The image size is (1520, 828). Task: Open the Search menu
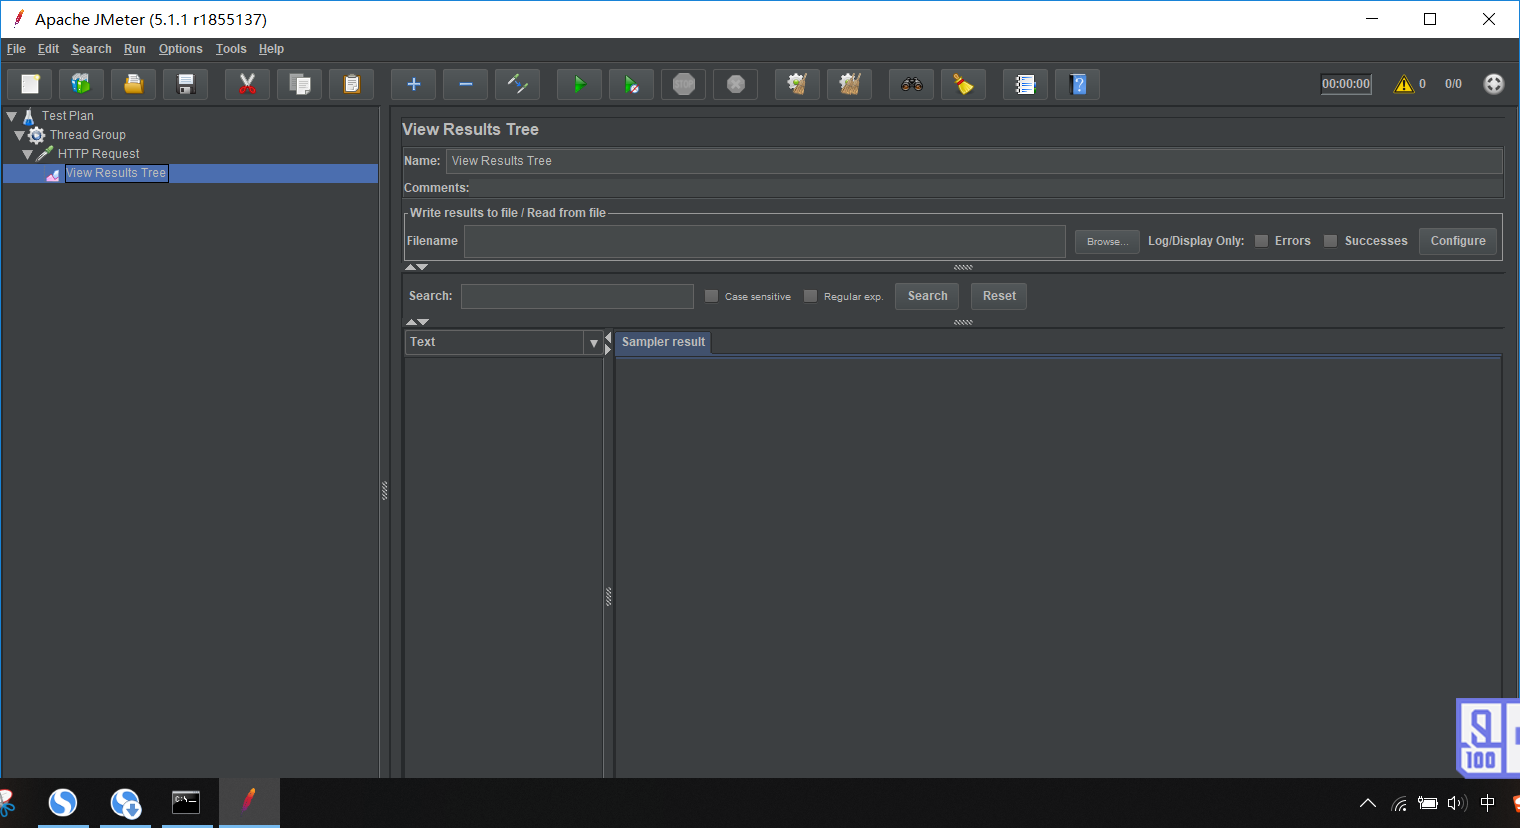[x=91, y=49]
